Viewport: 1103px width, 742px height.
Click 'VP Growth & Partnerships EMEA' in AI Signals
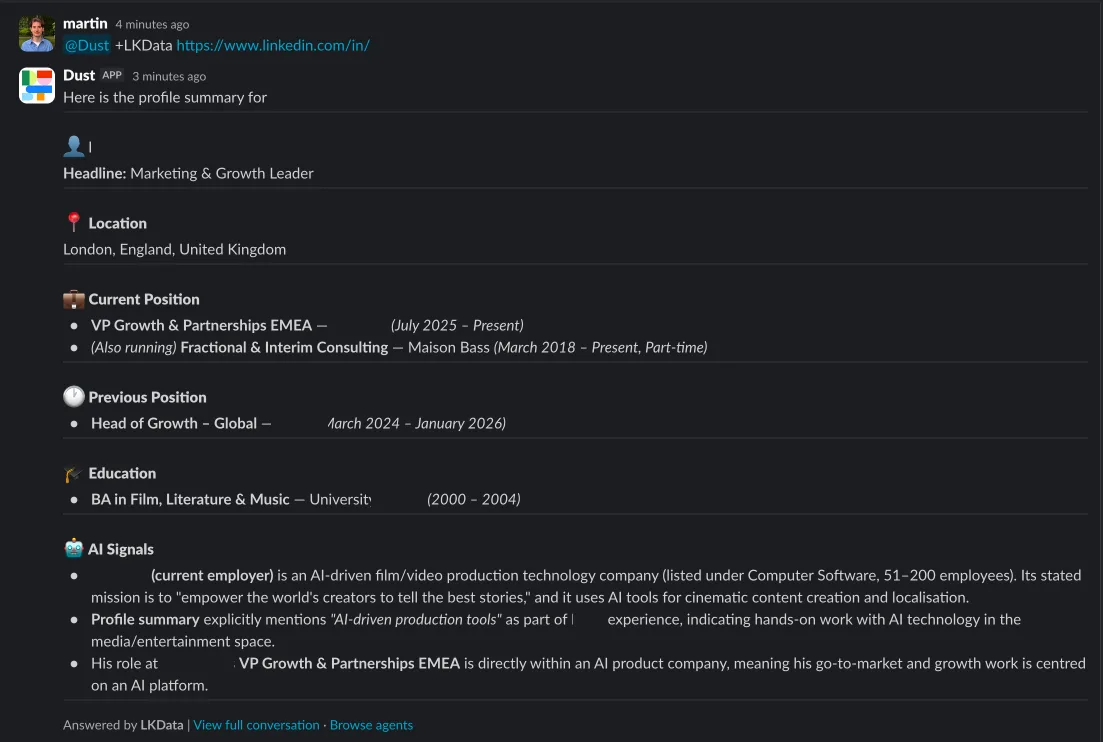coord(349,663)
